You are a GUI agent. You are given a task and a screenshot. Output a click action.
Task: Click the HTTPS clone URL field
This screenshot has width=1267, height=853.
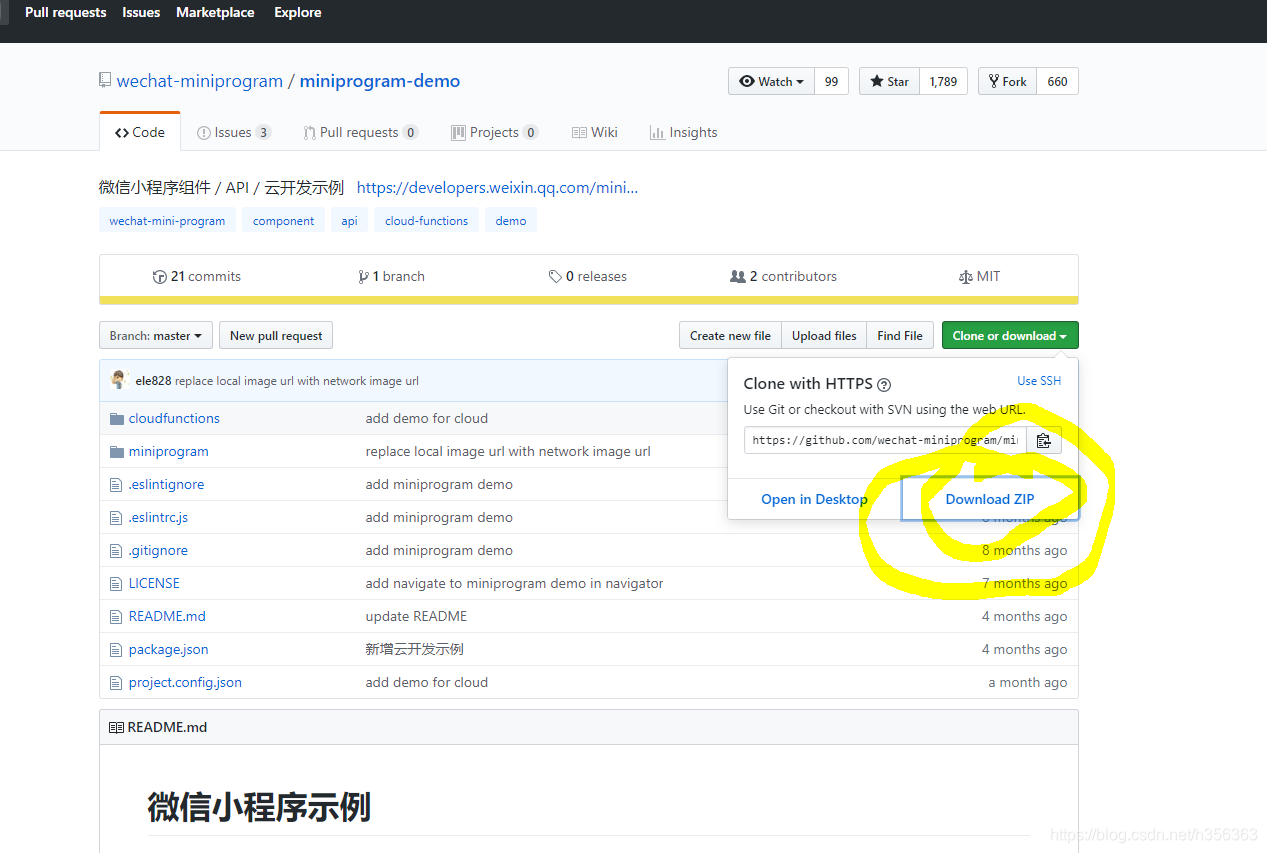coord(885,440)
